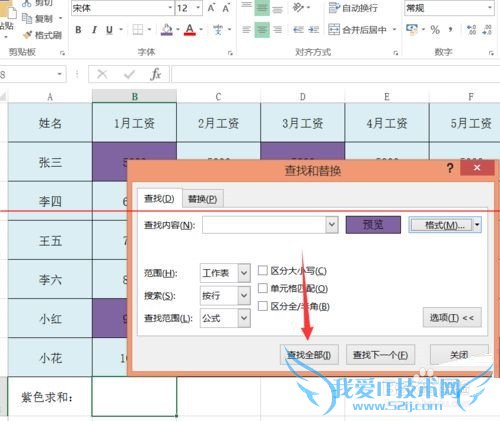Switch to the Find (查找) tab

click(x=159, y=199)
